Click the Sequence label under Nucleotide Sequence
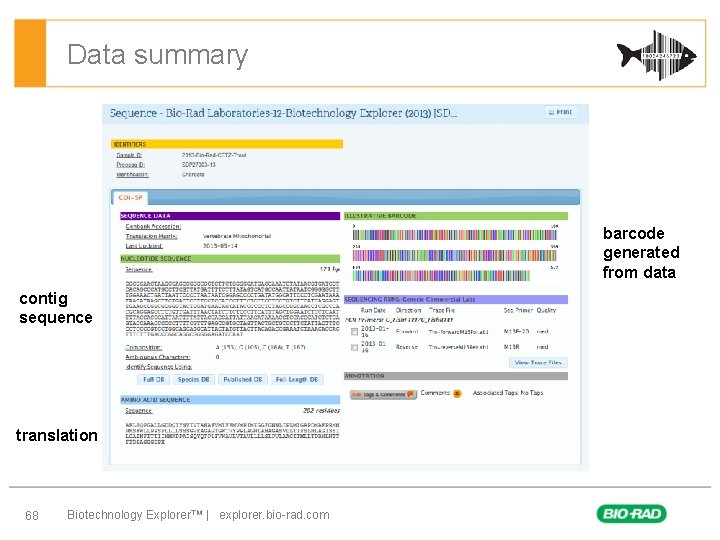The height and width of the screenshot is (540, 720). coord(139,270)
